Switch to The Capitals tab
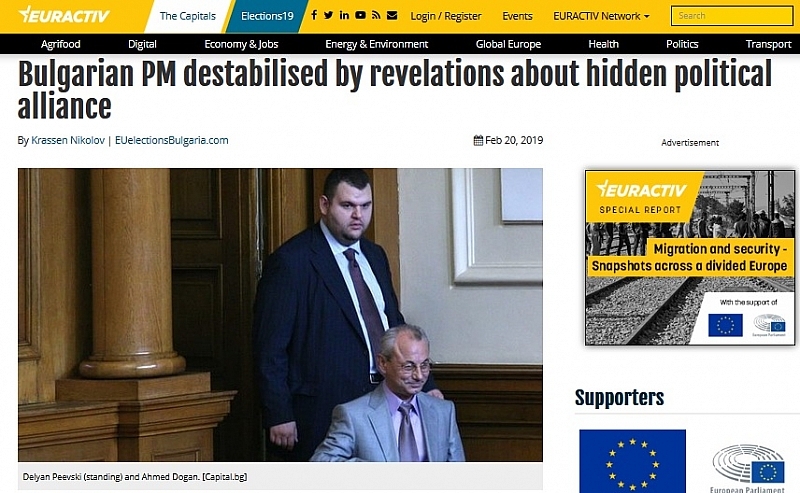Viewport: 800px width, 493px height. click(187, 16)
